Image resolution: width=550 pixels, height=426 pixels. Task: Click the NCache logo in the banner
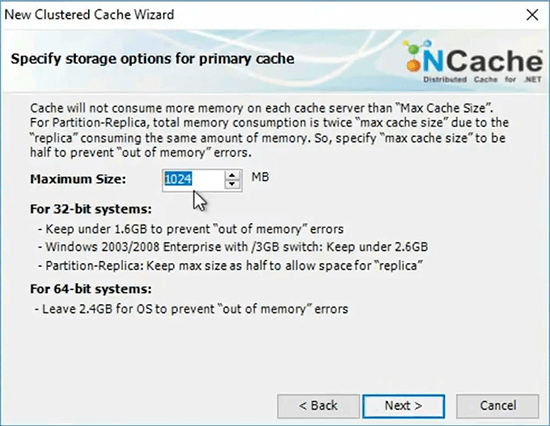point(473,61)
